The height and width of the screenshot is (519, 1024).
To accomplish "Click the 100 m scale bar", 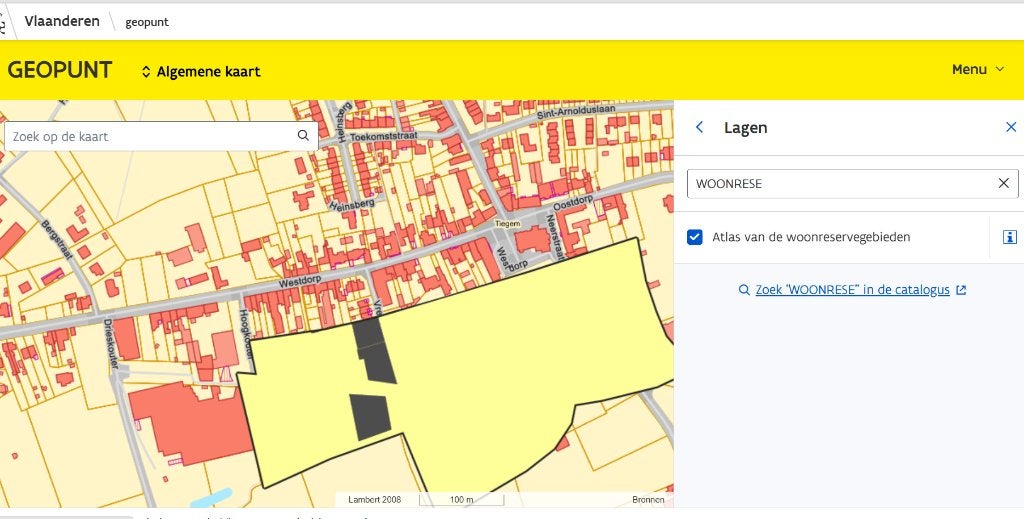I will click(x=462, y=499).
